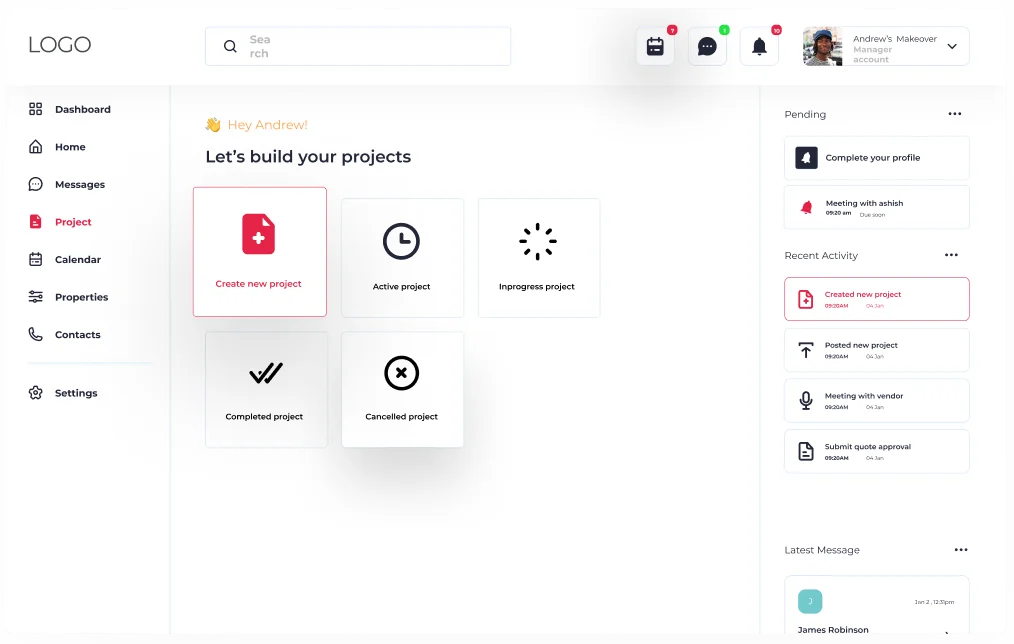1014x644 pixels.
Task: Open the Pending section more options
Action: tap(955, 114)
